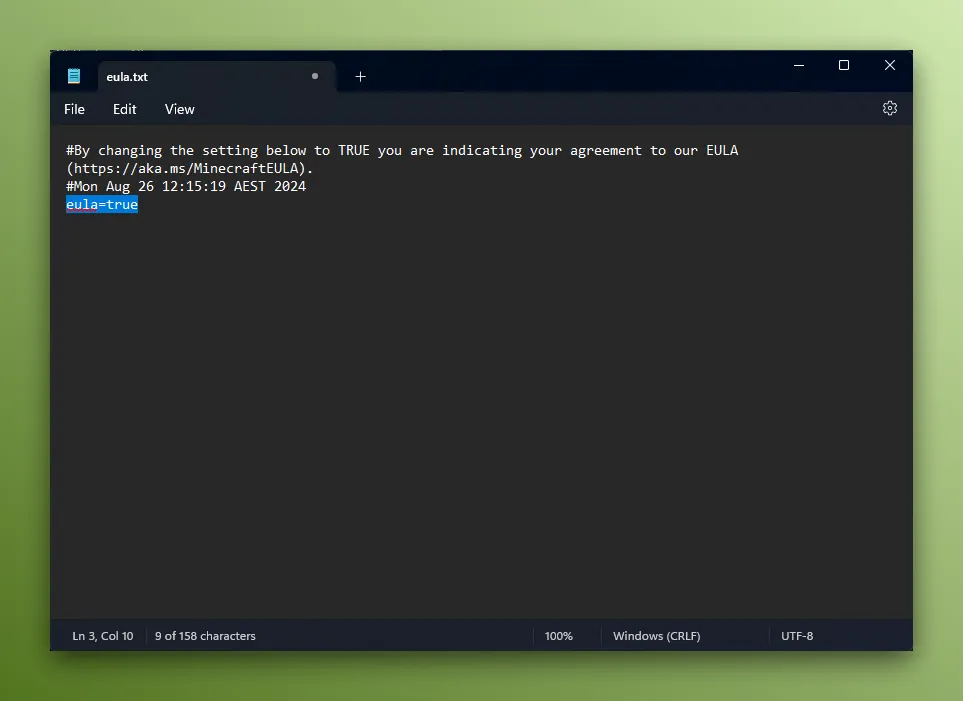Click the date line starting with #Mon Aug
The width and height of the screenshot is (963, 701).
(x=185, y=186)
